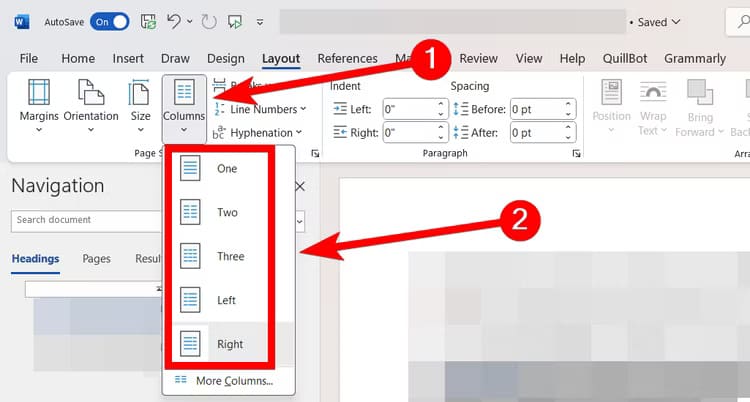Switch to the Insert tab
This screenshot has width=750, height=402.
pos(128,58)
